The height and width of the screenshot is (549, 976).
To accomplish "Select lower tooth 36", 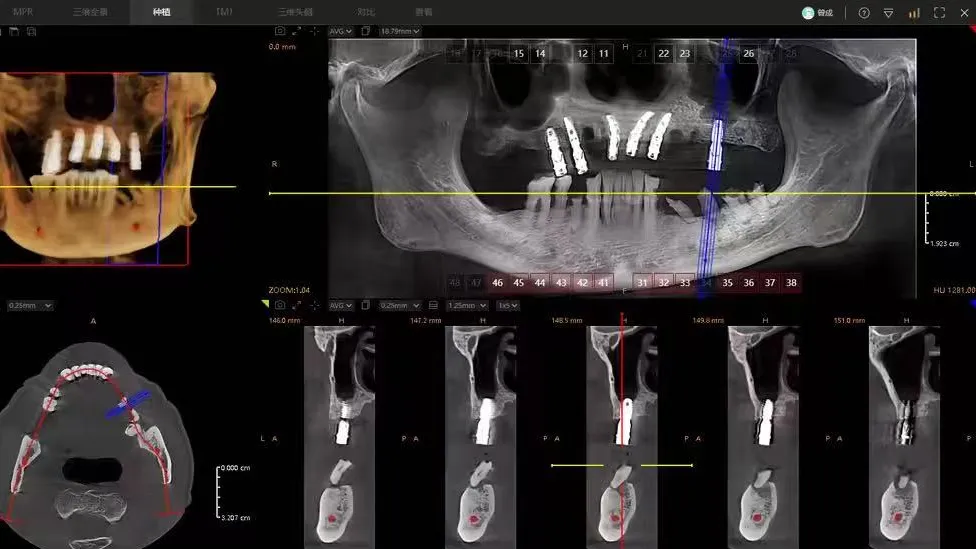I will (x=749, y=283).
